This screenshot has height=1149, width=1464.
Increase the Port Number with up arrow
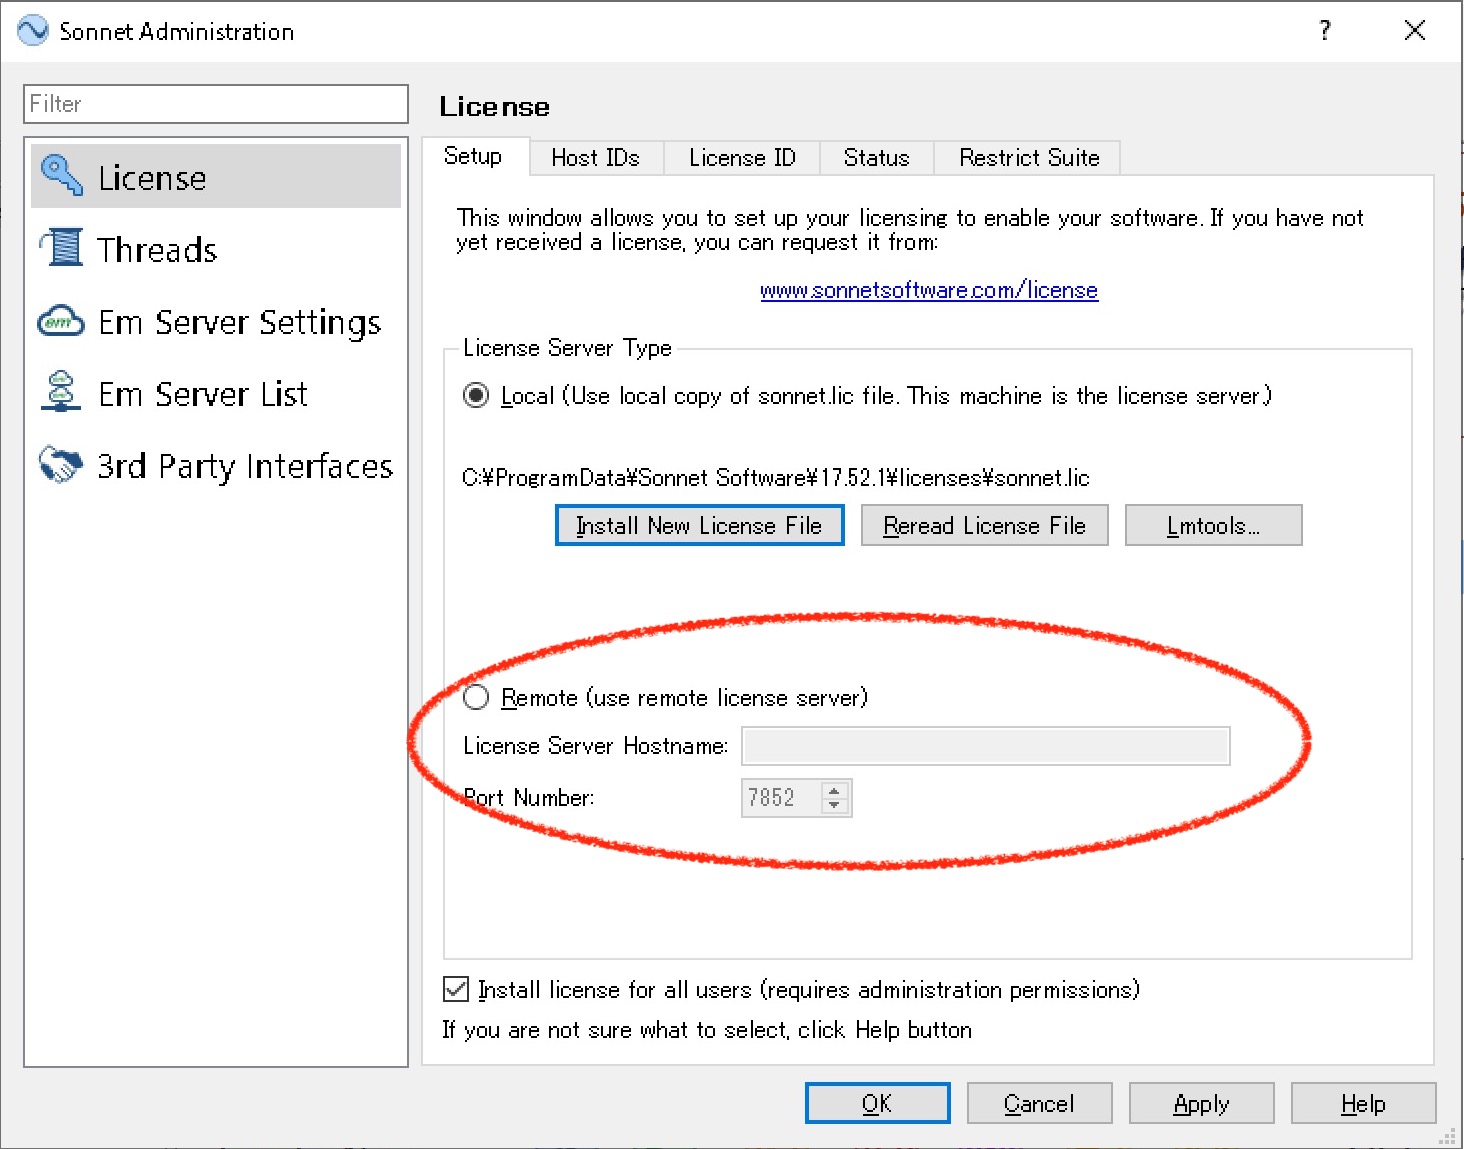click(835, 790)
